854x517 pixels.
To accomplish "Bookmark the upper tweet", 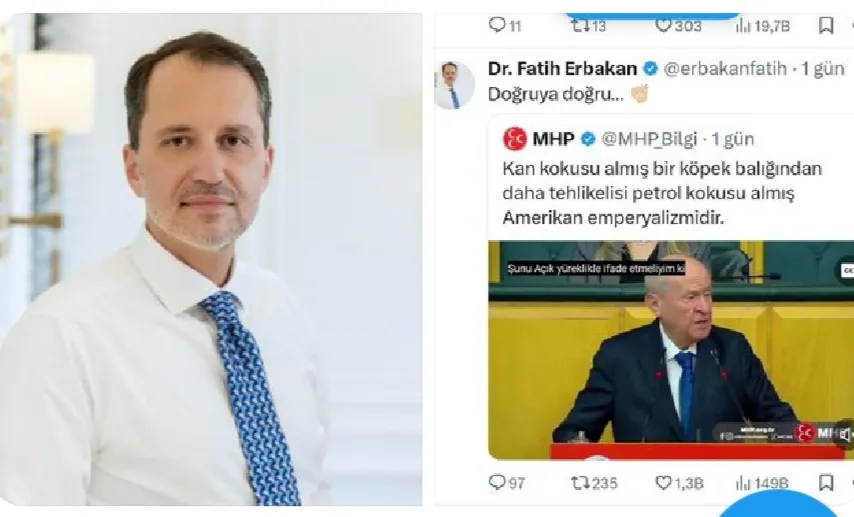I will (826, 25).
